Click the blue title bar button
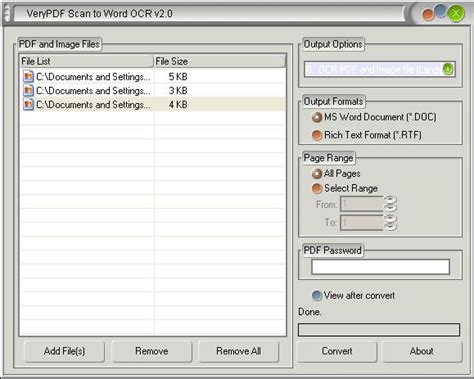474x379 pixels. click(440, 11)
